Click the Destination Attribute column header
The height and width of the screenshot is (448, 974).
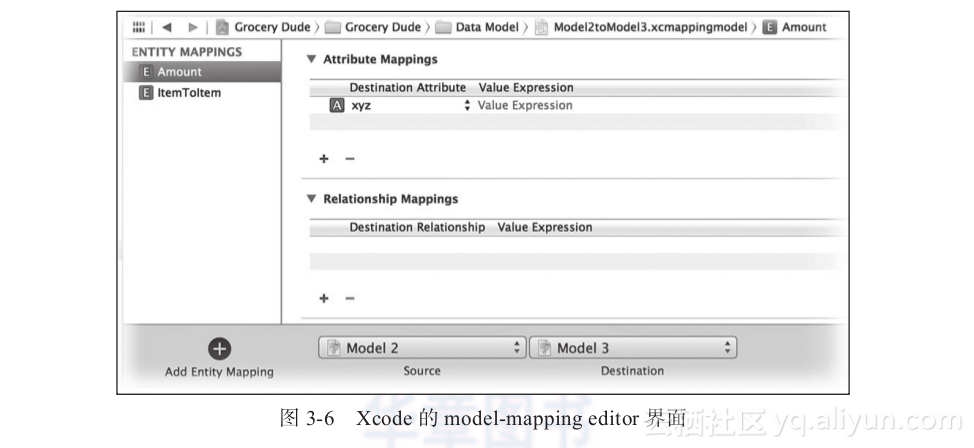(x=407, y=88)
